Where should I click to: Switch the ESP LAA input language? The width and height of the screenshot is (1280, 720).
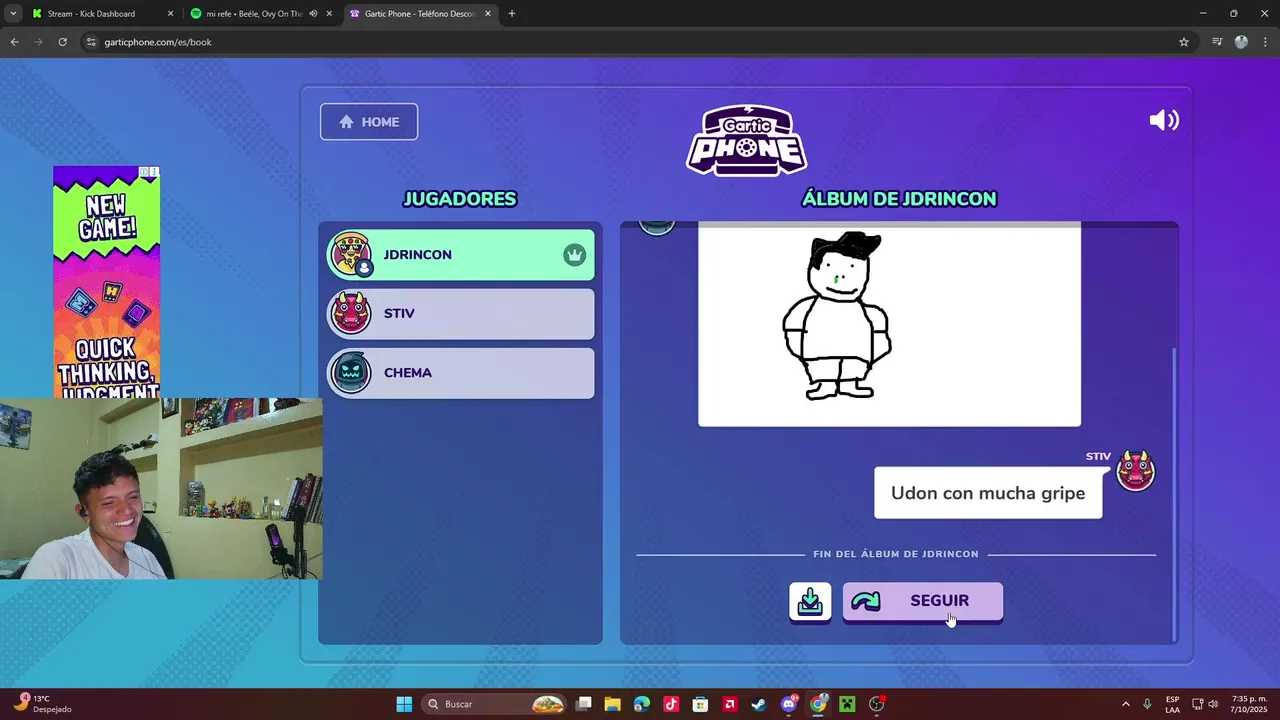click(x=1172, y=704)
